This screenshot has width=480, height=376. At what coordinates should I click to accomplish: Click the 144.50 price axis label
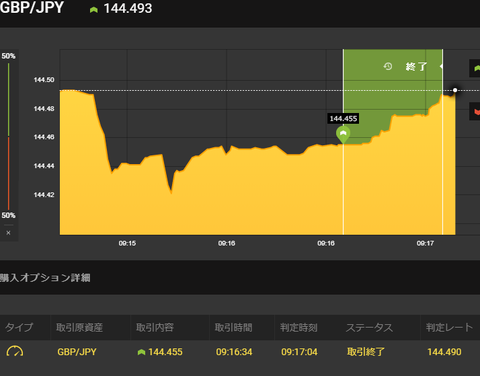pos(44,80)
